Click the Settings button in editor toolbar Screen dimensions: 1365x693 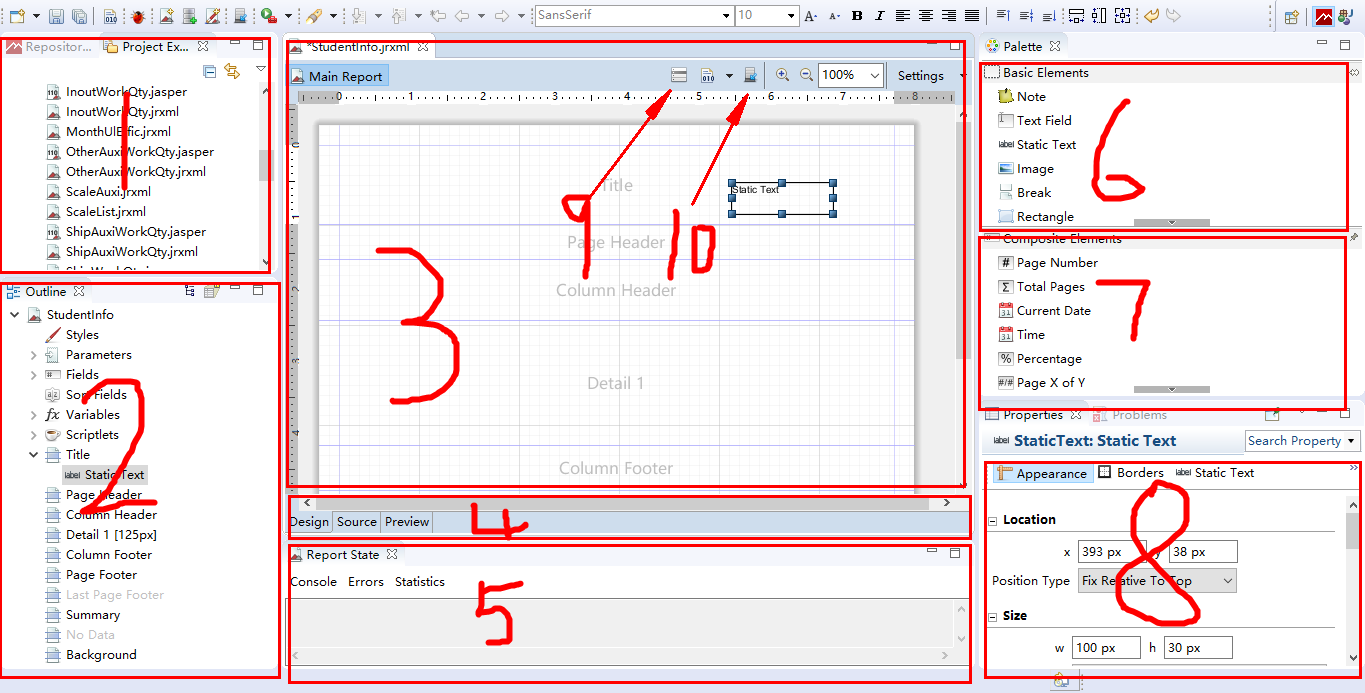(921, 75)
